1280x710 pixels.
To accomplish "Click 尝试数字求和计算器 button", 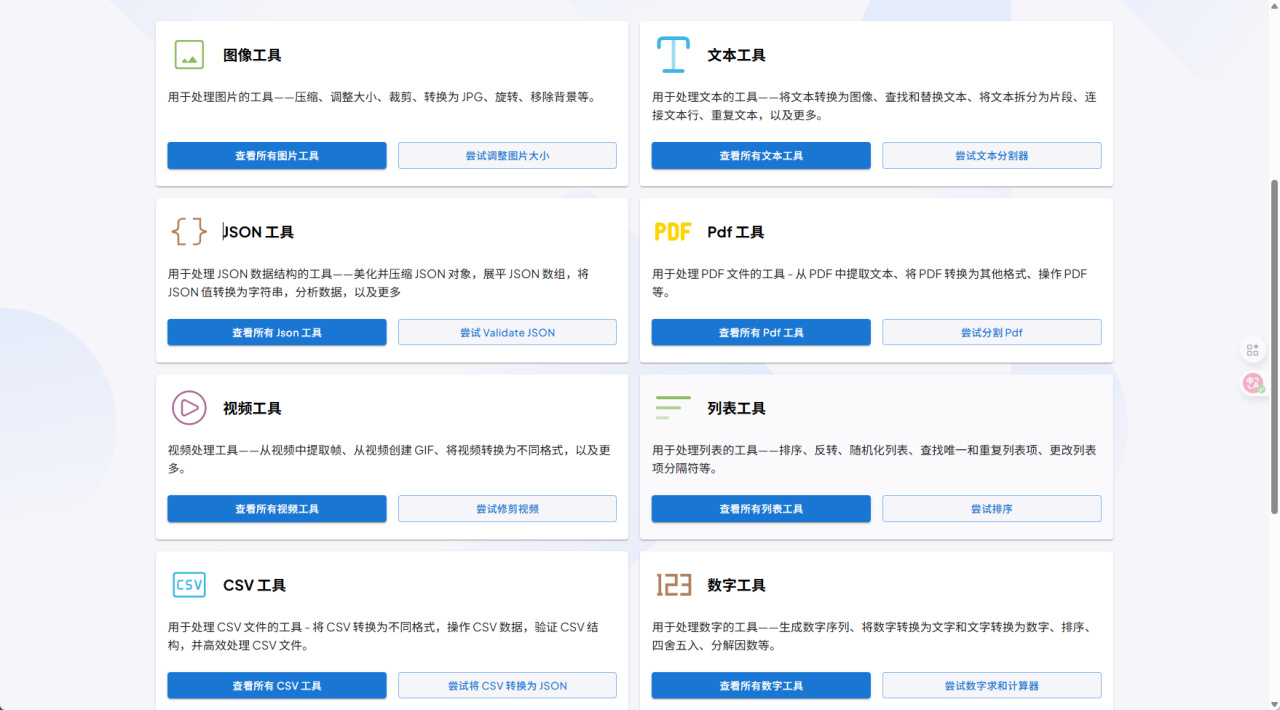I will (992, 686).
